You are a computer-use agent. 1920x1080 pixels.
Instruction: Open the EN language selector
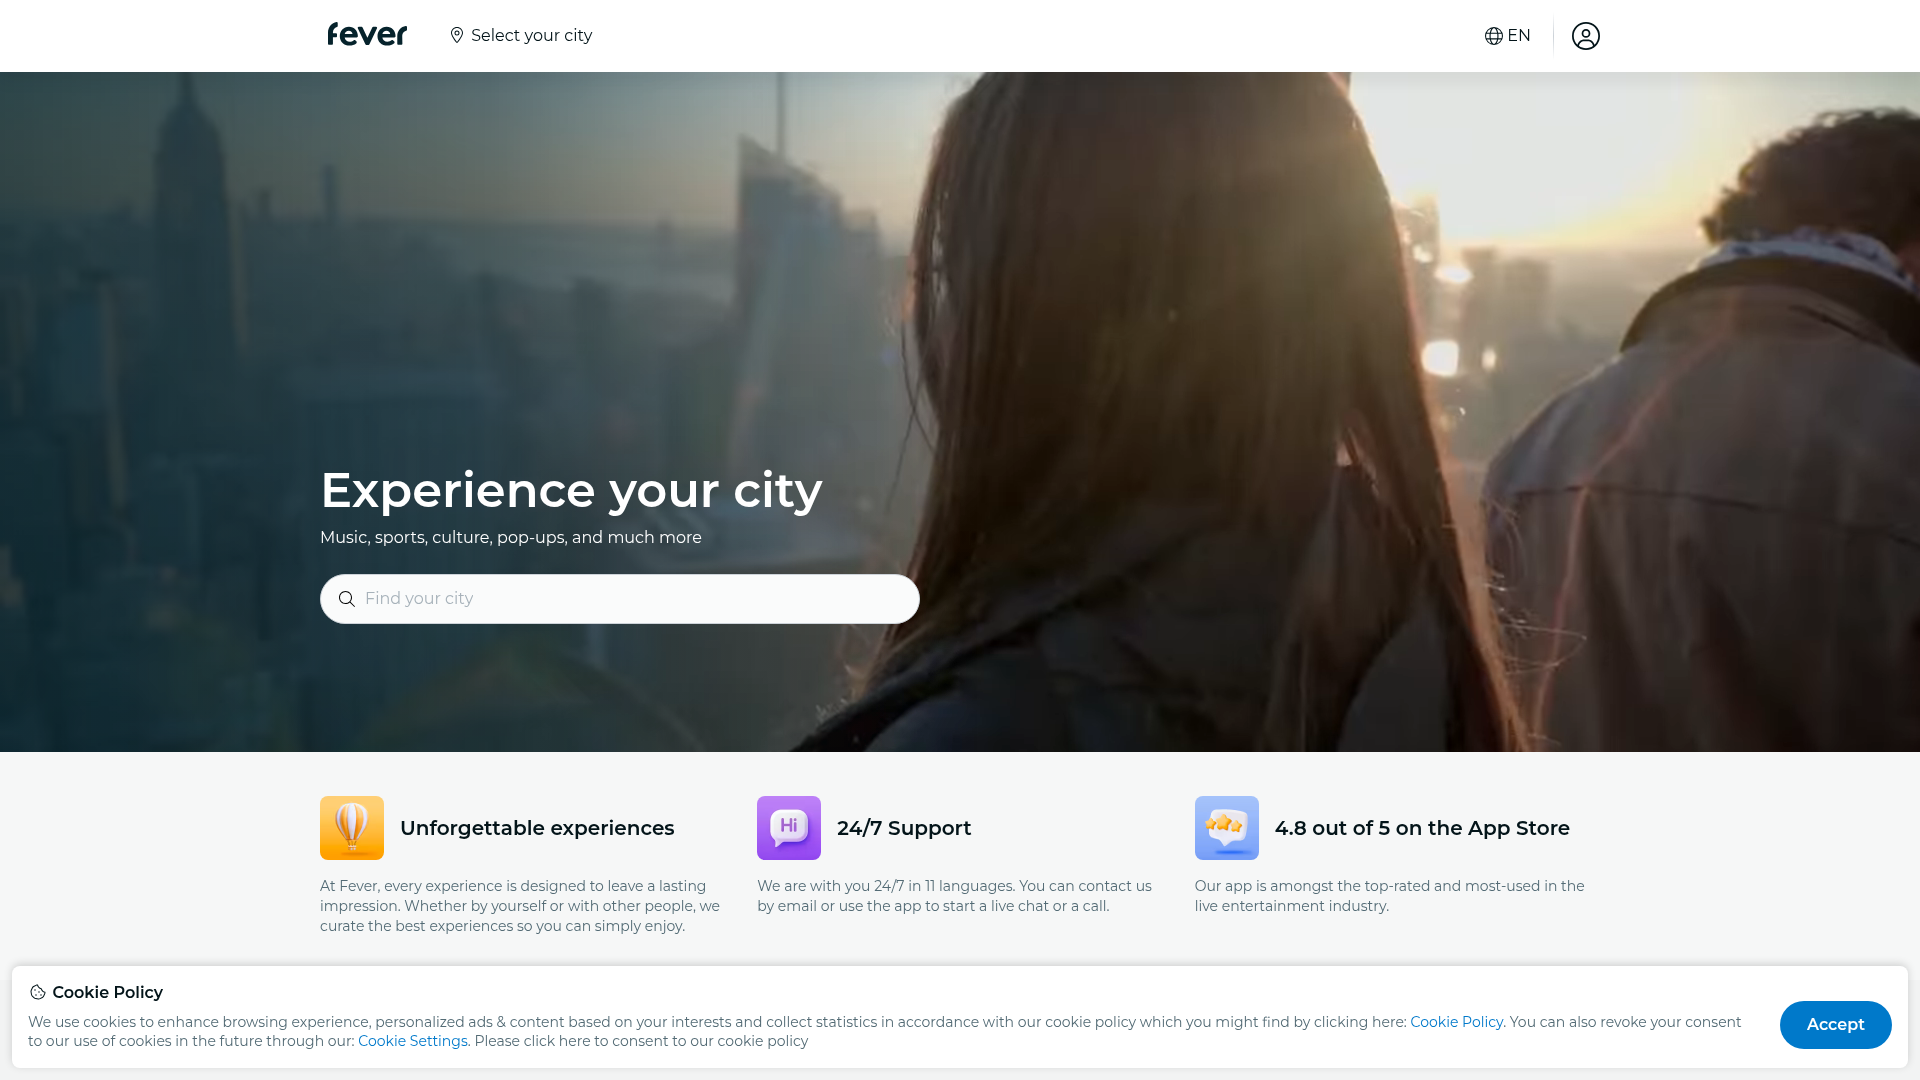1506,35
